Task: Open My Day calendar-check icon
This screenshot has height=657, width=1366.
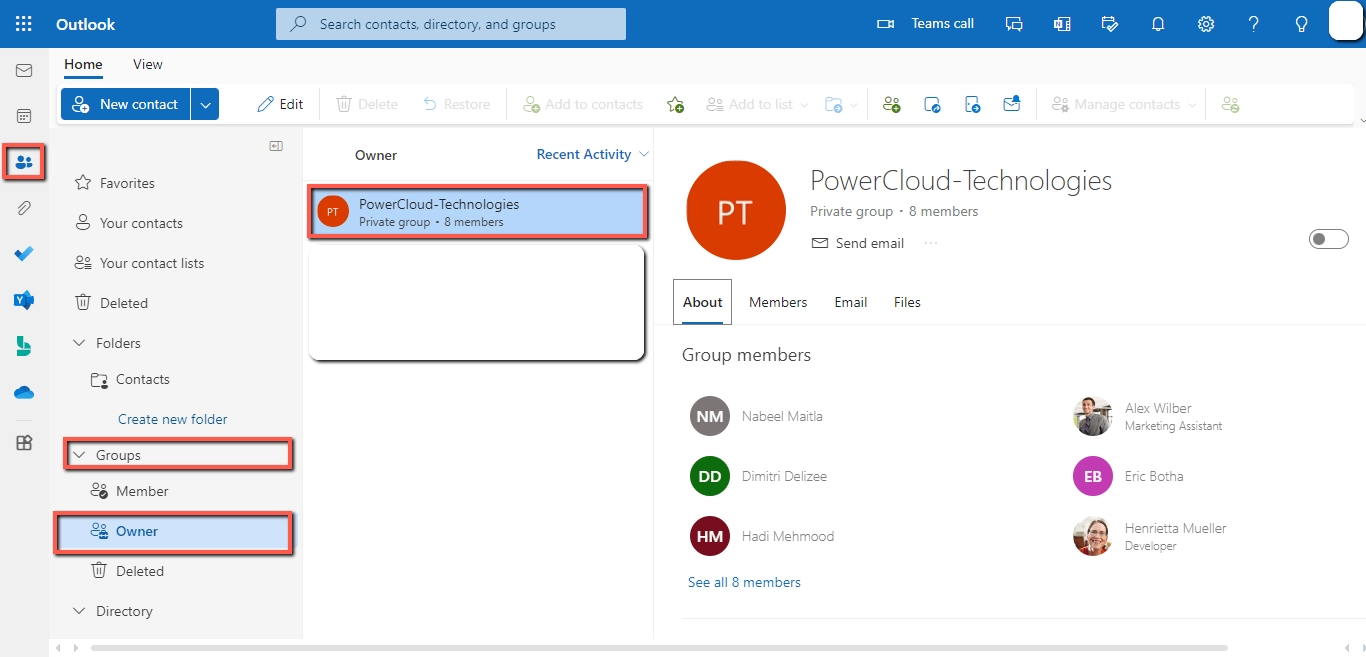Action: [1110, 24]
